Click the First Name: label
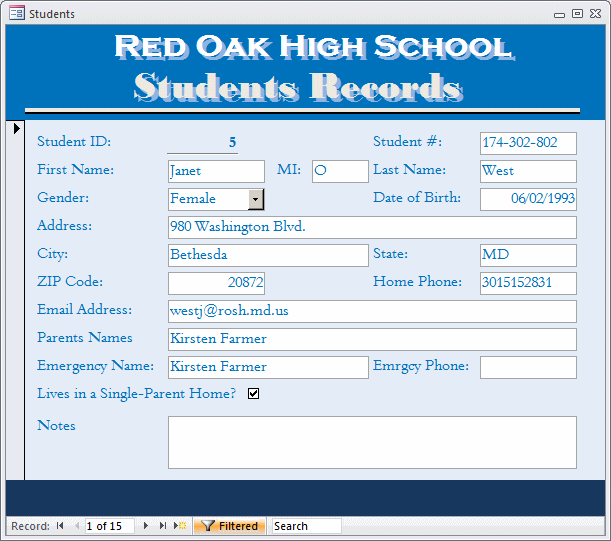 [x=76, y=170]
